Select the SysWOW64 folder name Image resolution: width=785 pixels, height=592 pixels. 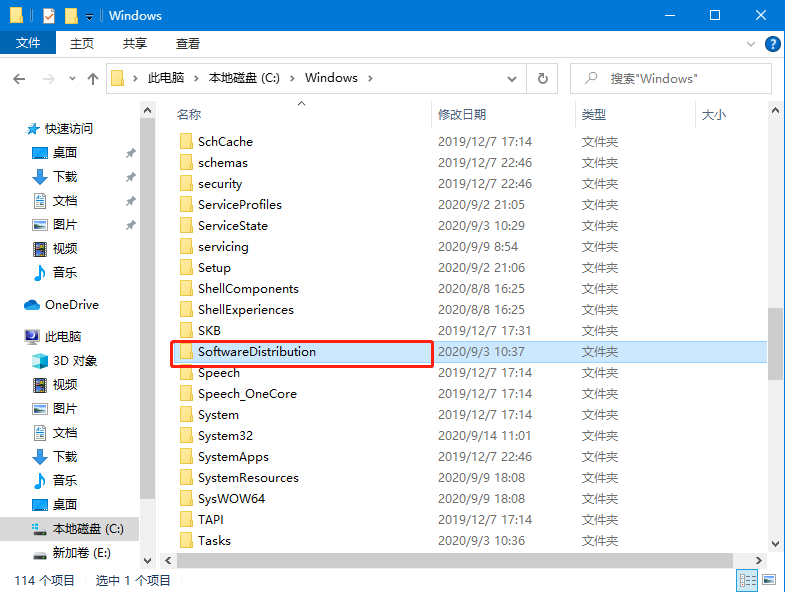coord(231,499)
